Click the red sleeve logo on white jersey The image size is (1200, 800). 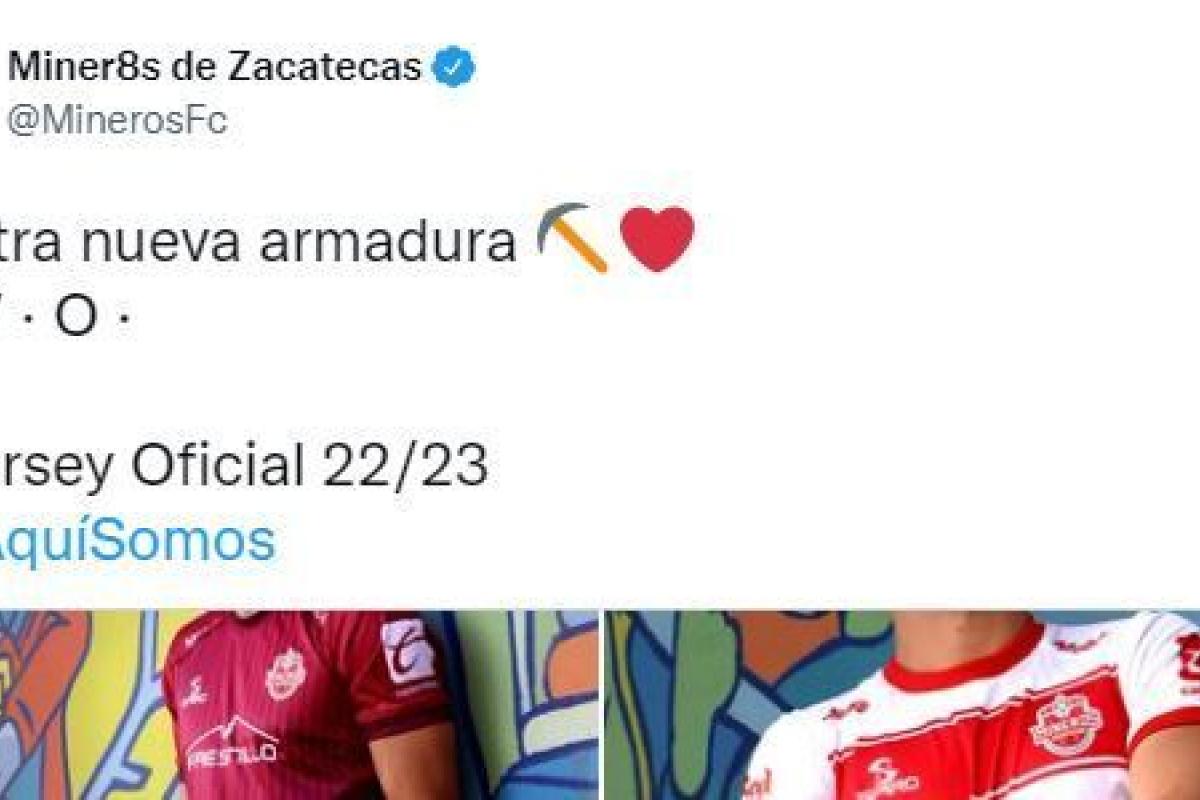click(1188, 662)
